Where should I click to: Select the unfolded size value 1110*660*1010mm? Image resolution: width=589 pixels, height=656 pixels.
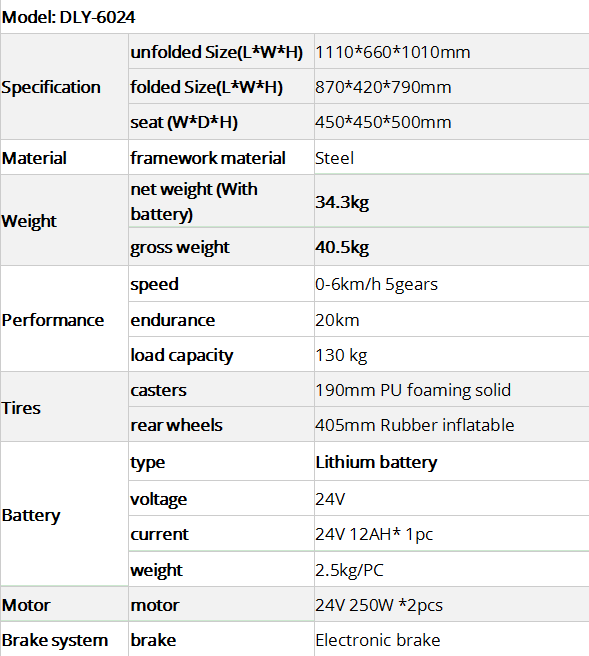point(392,52)
